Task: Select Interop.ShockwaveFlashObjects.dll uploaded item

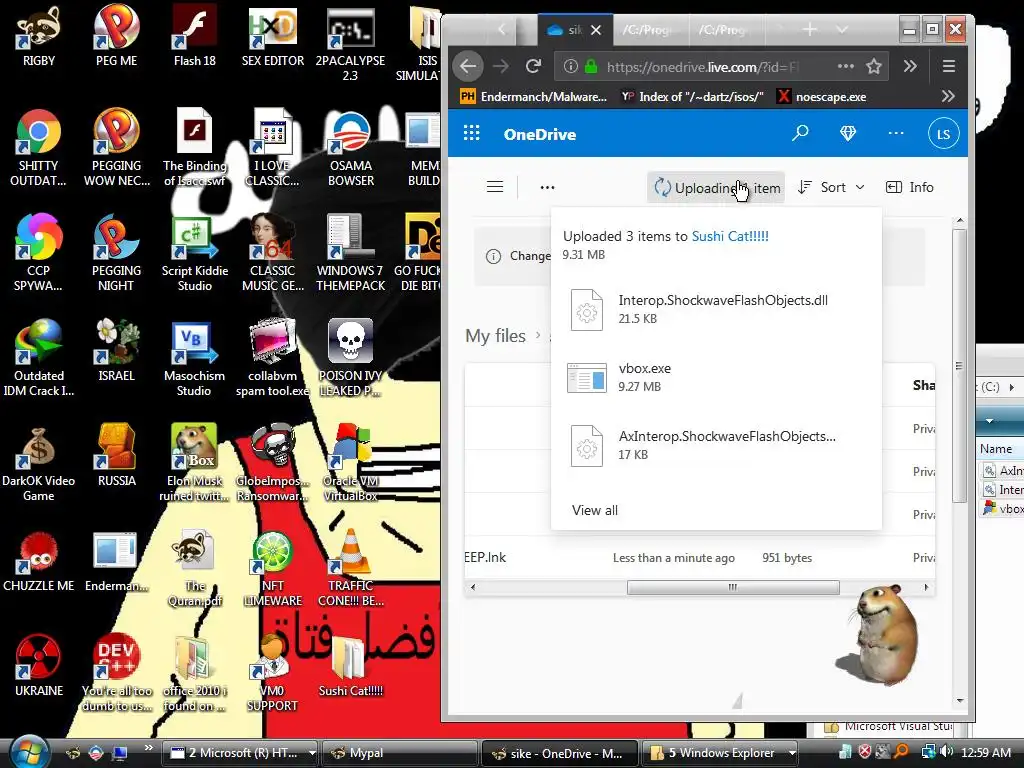Action: pos(716,310)
